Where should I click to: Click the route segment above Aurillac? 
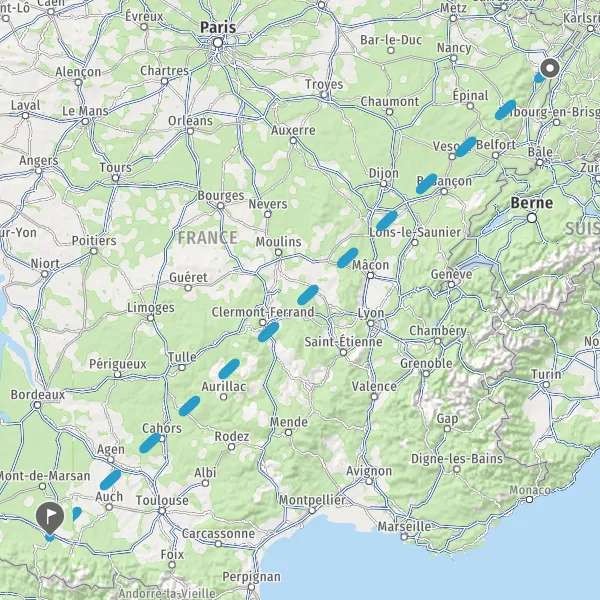[229, 369]
